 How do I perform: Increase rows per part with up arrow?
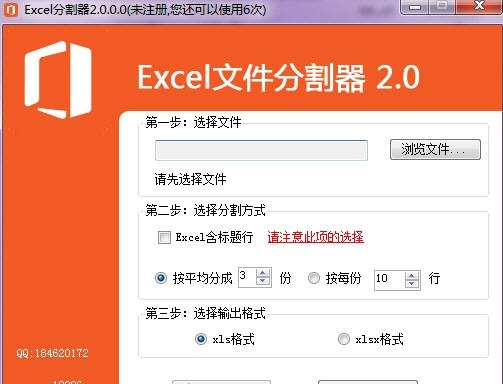pos(412,276)
